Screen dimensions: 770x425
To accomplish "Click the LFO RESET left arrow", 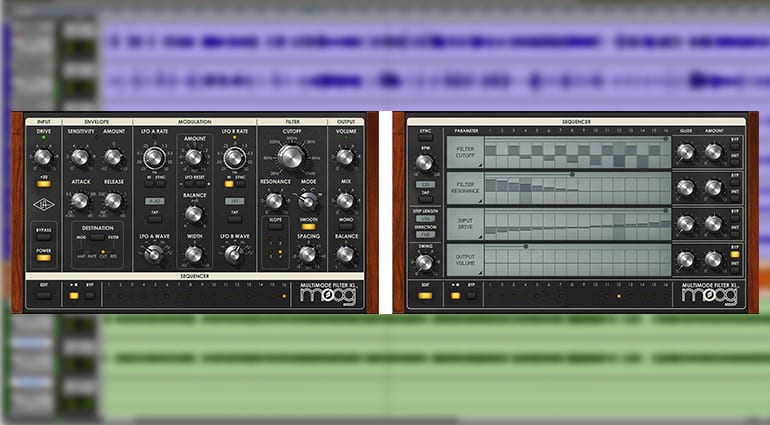I will [180, 184].
